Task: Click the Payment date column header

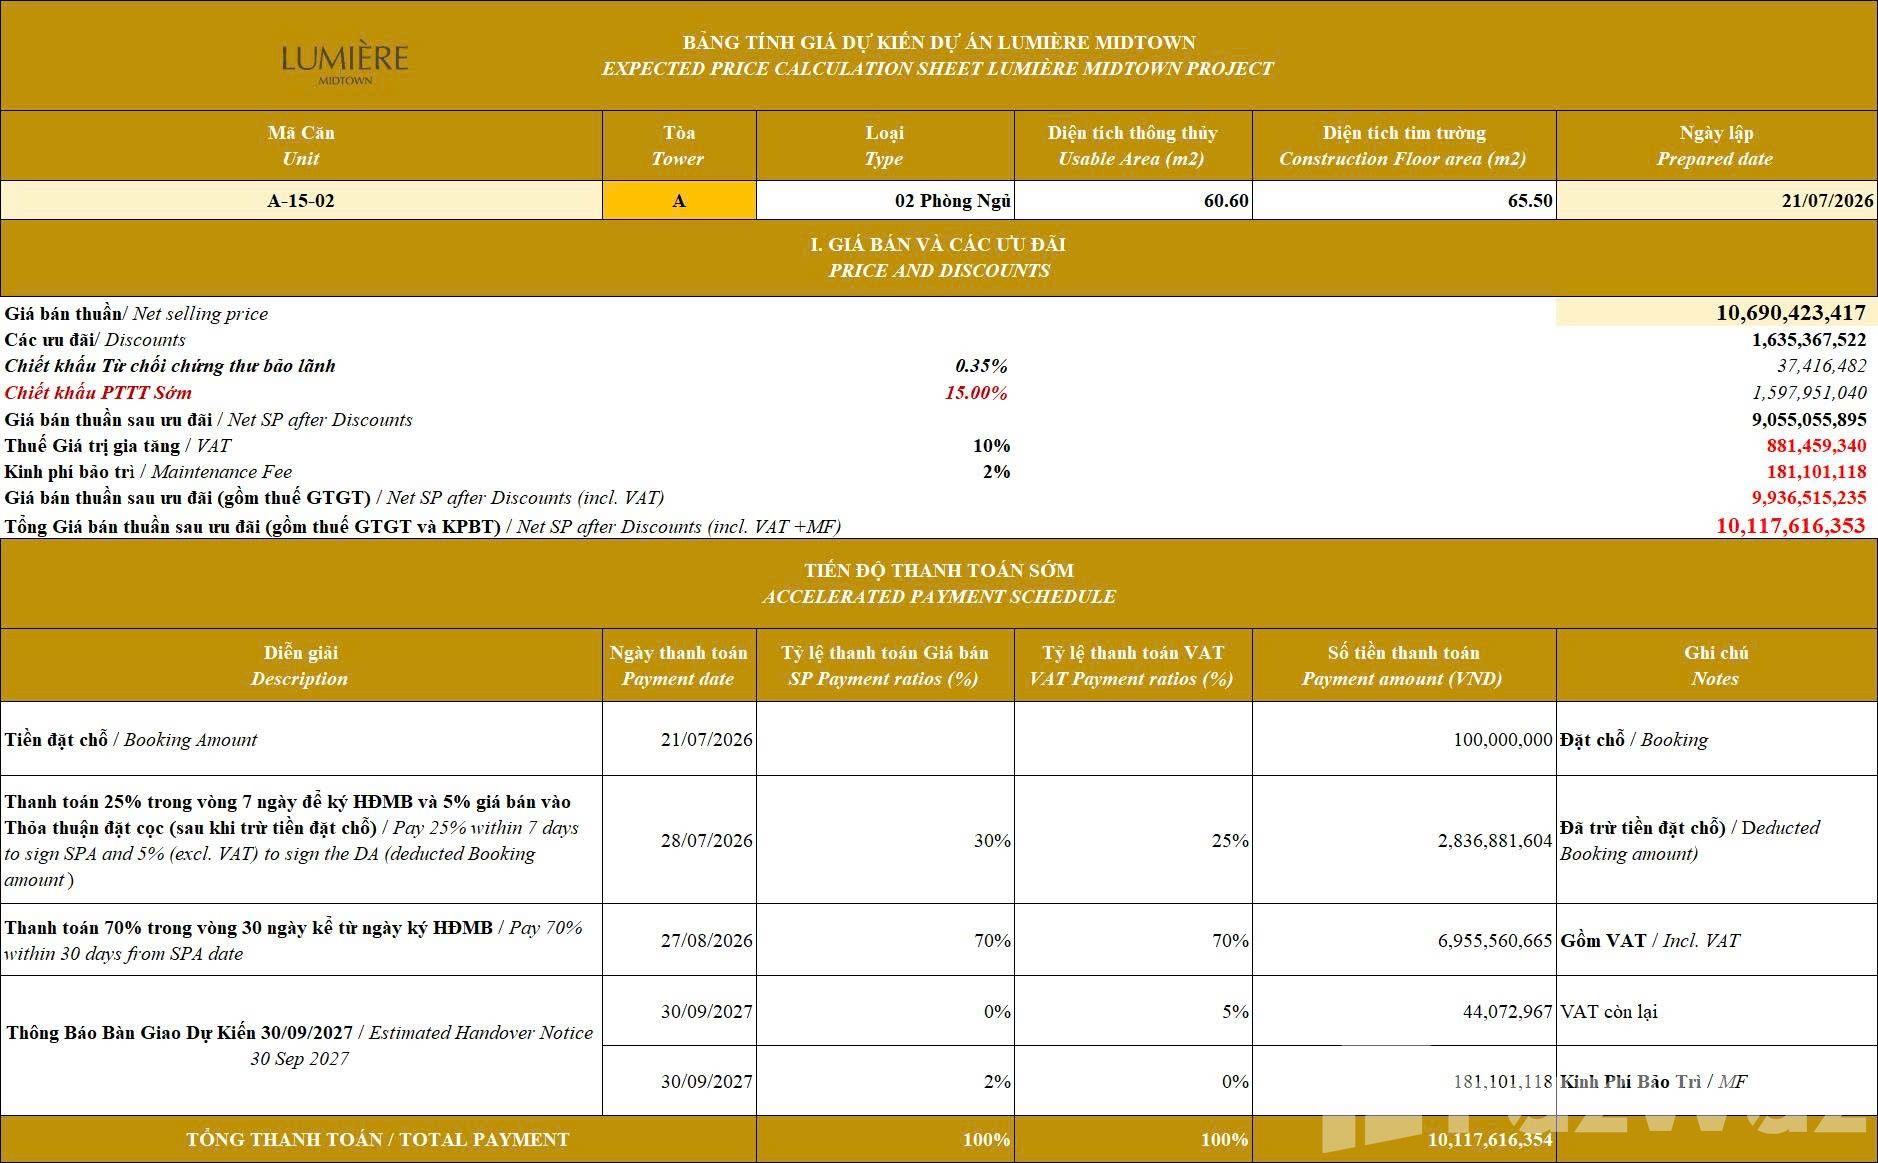Action: pyautogui.click(x=679, y=665)
